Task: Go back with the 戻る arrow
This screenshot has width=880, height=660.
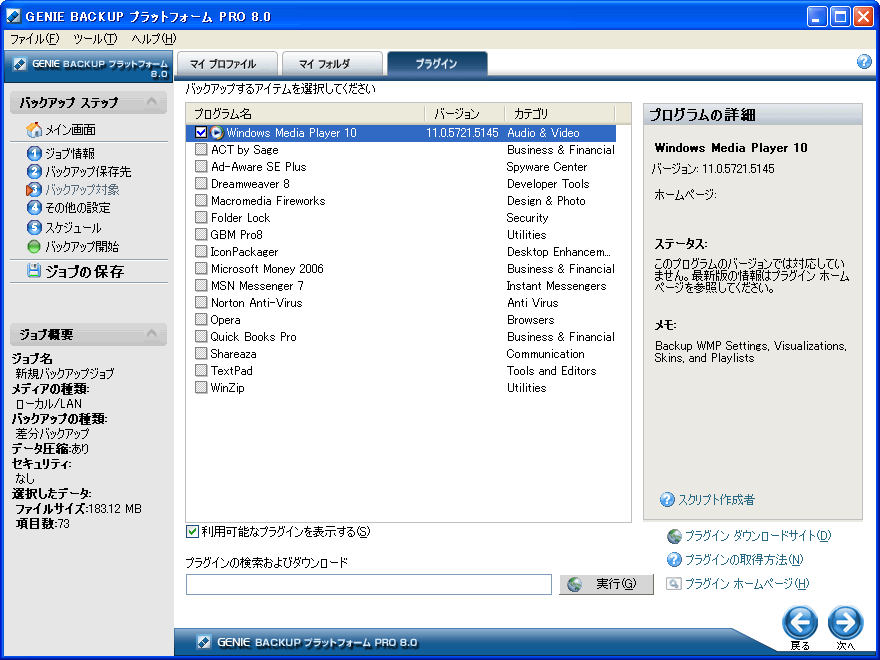Action: point(800,622)
